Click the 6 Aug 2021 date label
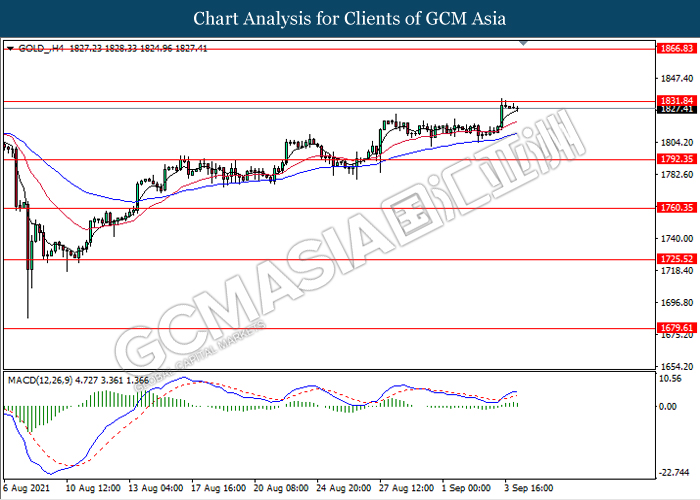Viewport: 700px width, 500px height. (x=26, y=488)
